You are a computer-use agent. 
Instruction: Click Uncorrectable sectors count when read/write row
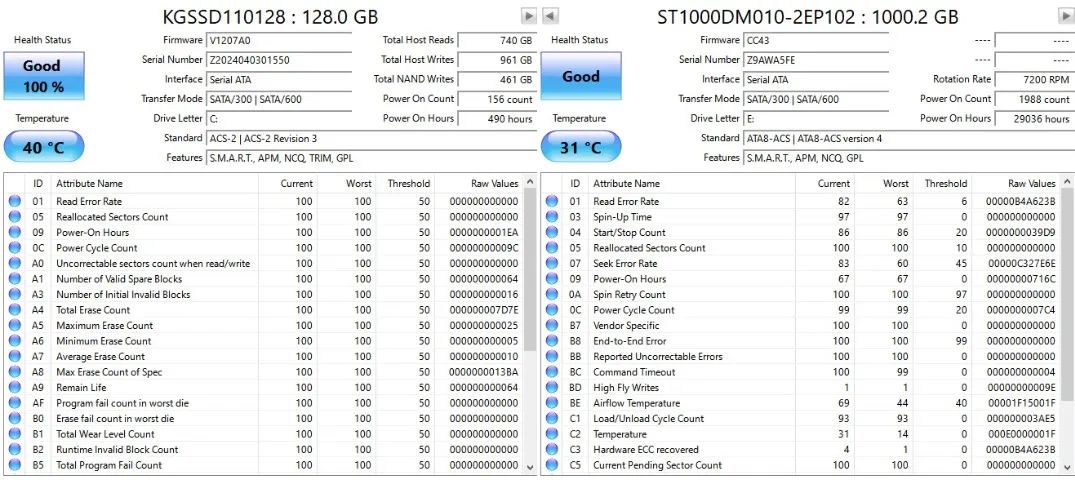pos(263,263)
